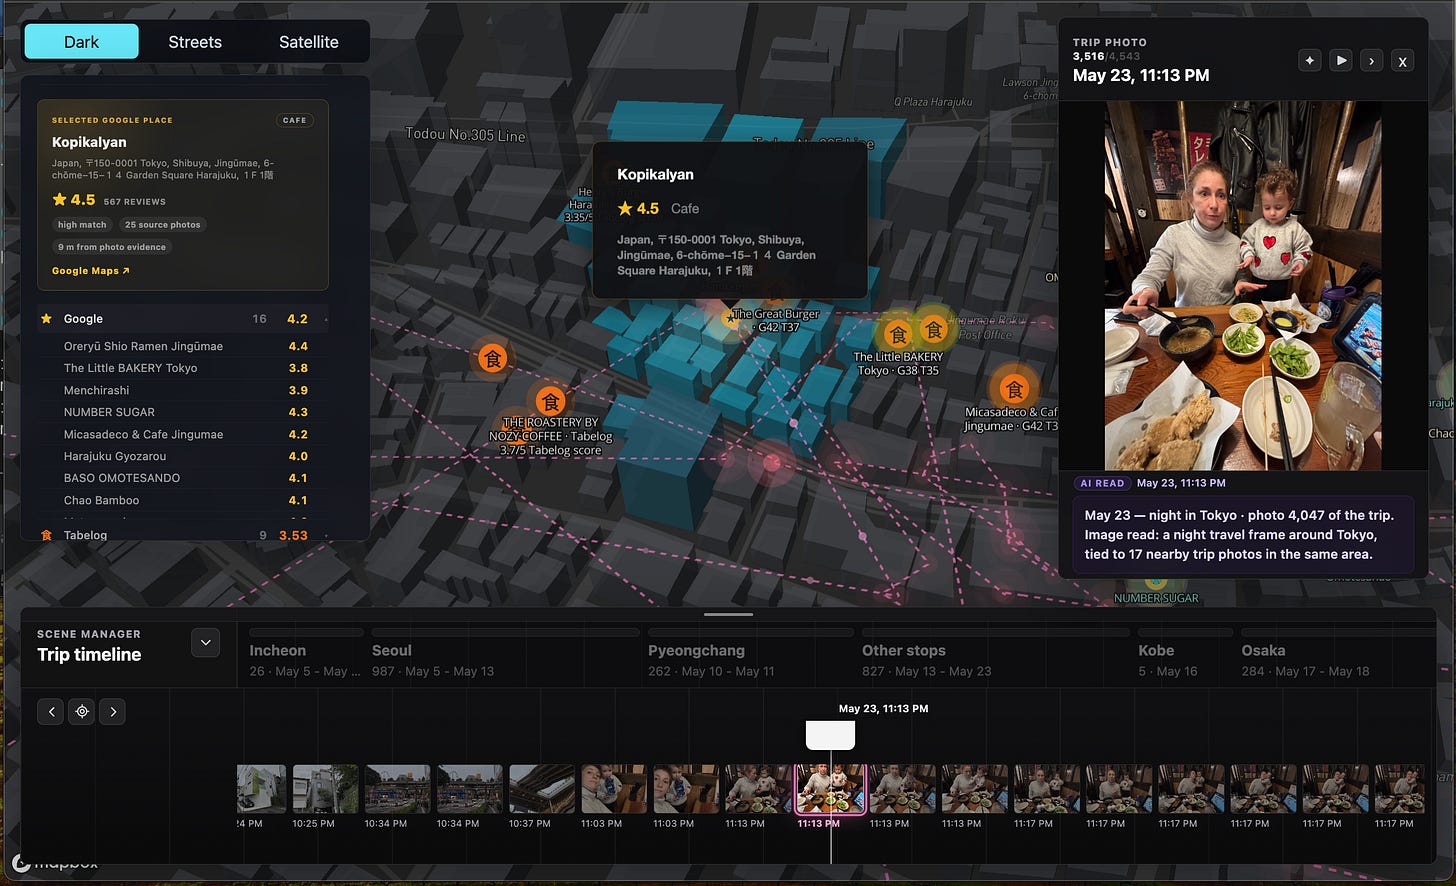Click the previous timeline arrow button
Screen dimensions: 1456x886
[x=51, y=712]
